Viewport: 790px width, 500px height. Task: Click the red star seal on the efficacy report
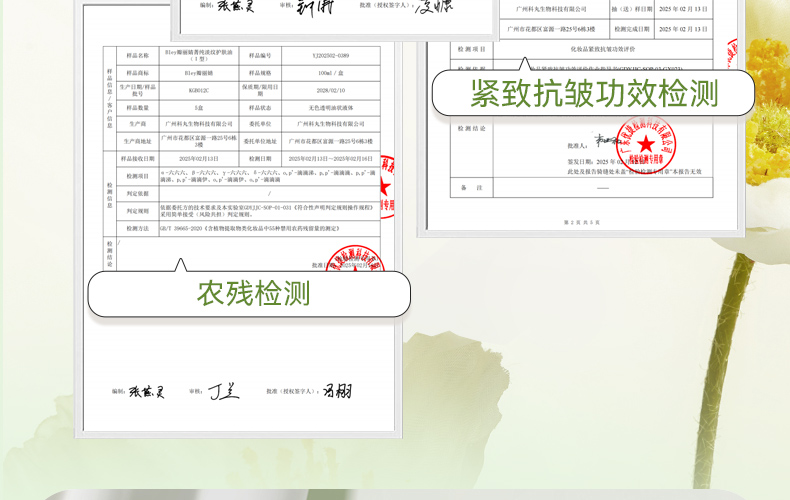646,145
